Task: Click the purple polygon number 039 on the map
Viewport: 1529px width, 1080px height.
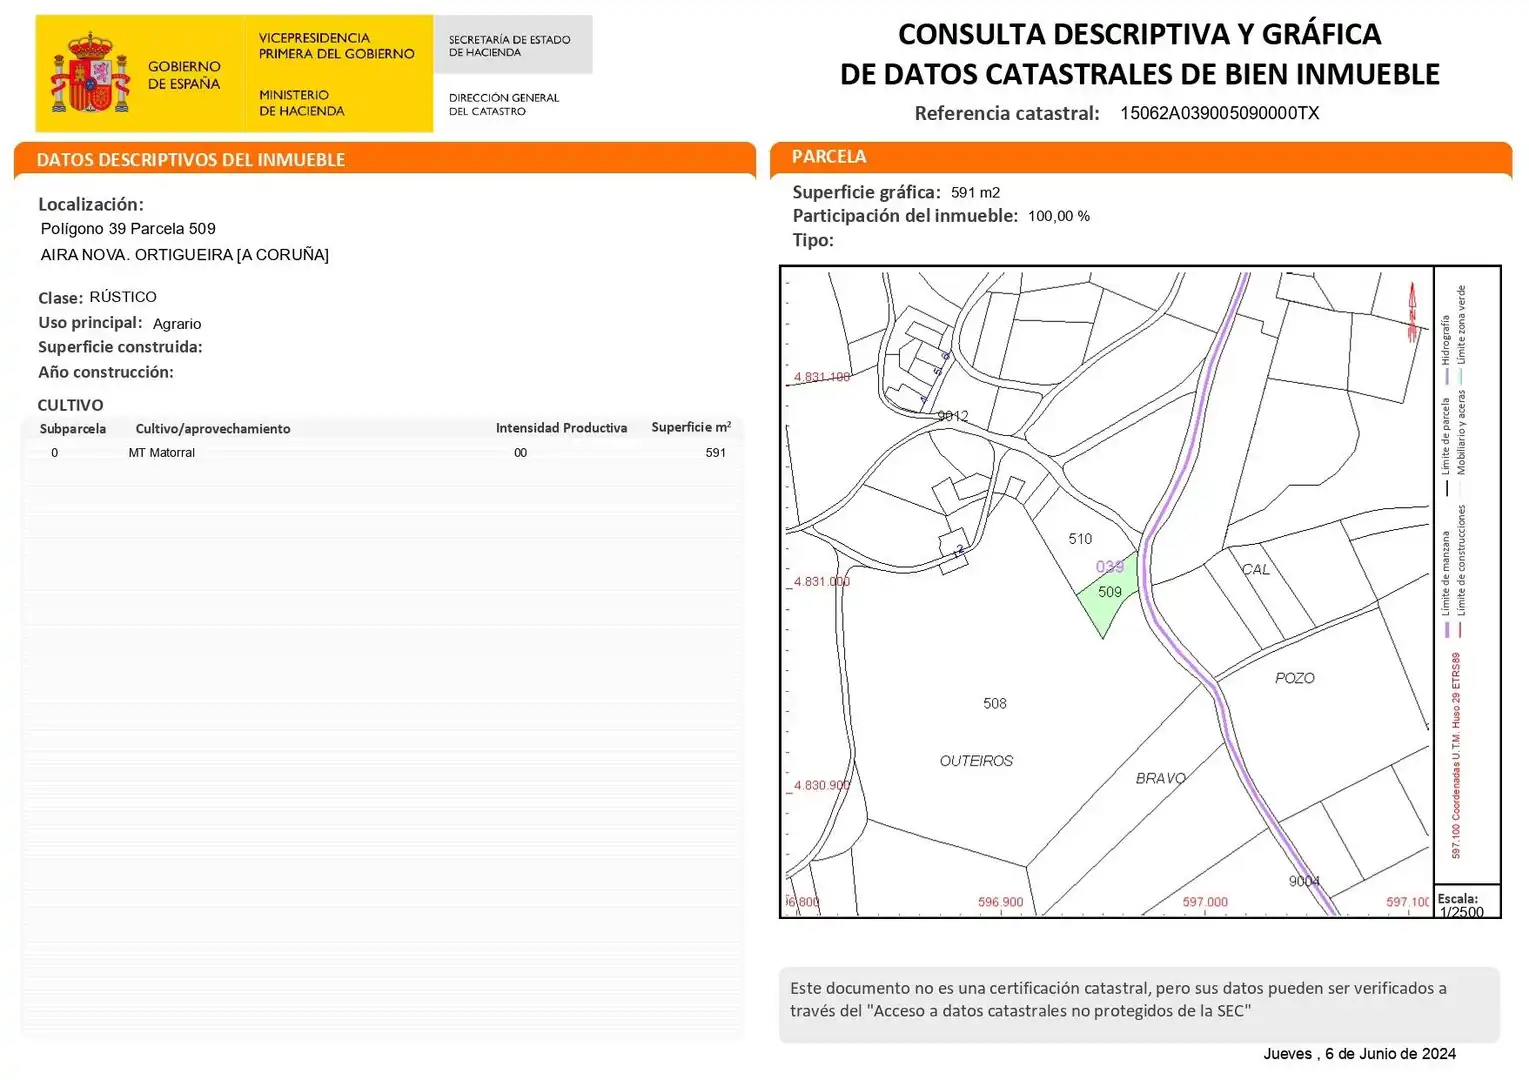Action: tap(1110, 567)
